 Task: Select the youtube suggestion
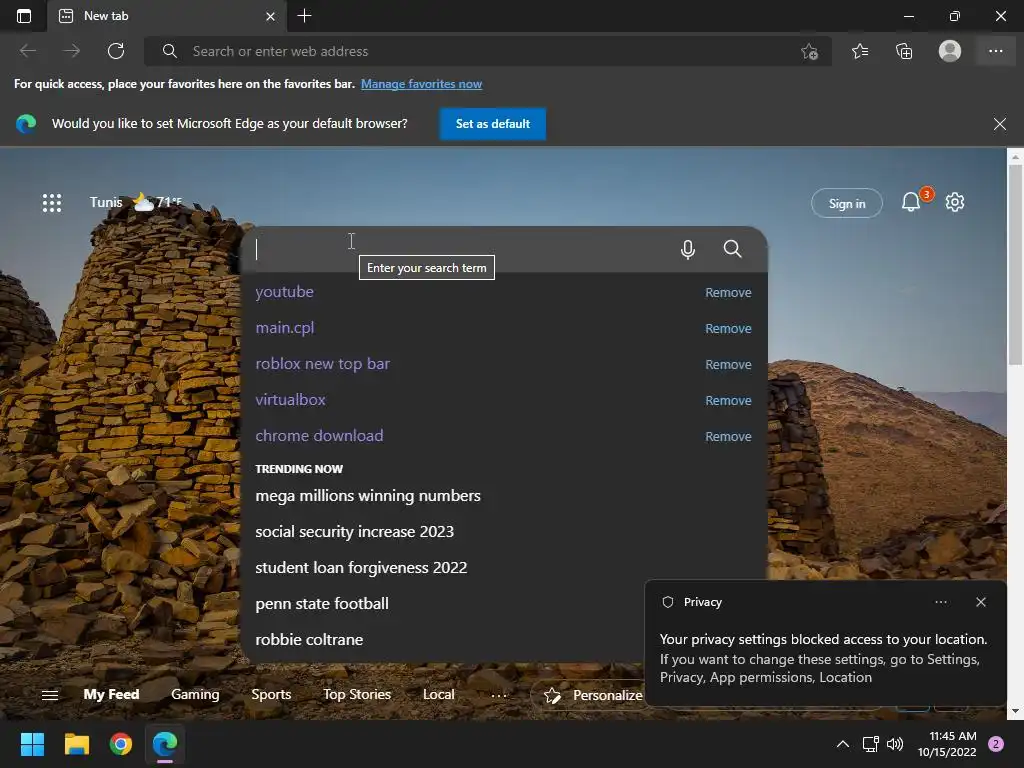click(x=284, y=292)
